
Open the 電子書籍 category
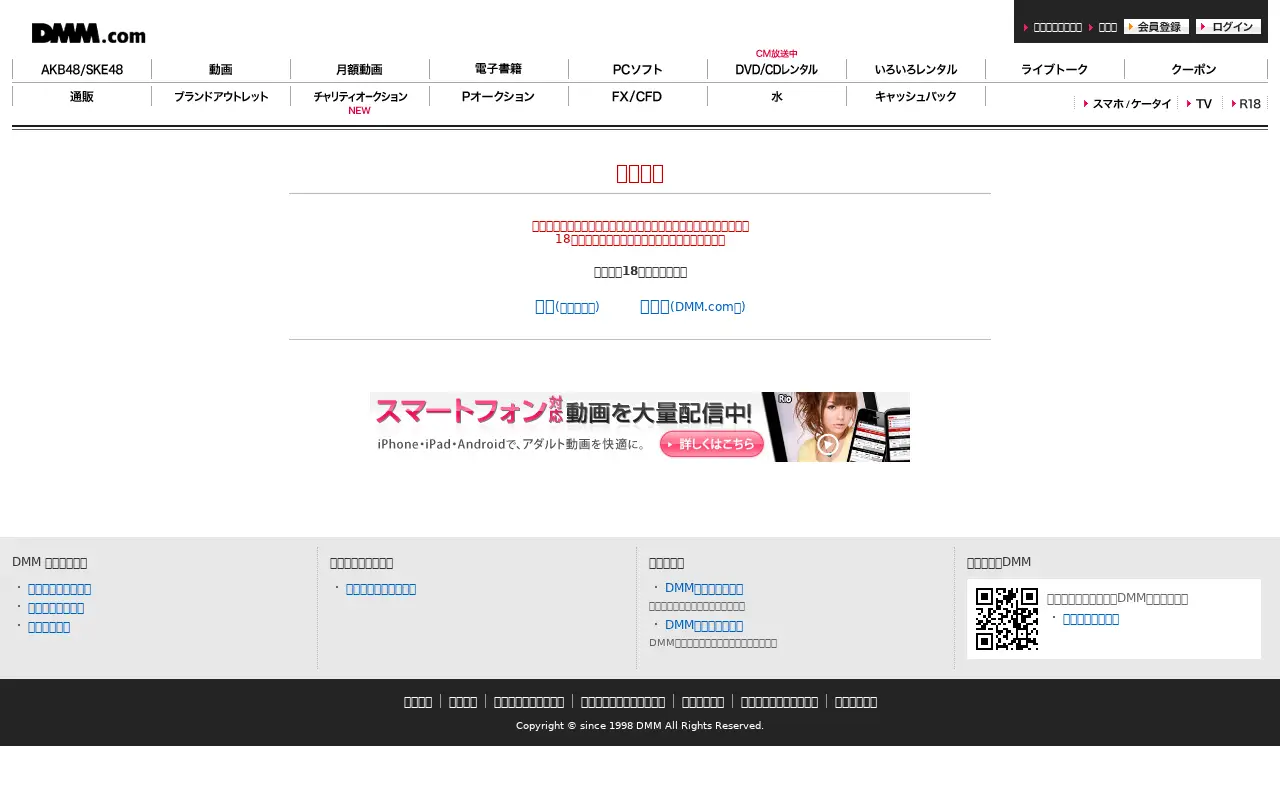[499, 69]
